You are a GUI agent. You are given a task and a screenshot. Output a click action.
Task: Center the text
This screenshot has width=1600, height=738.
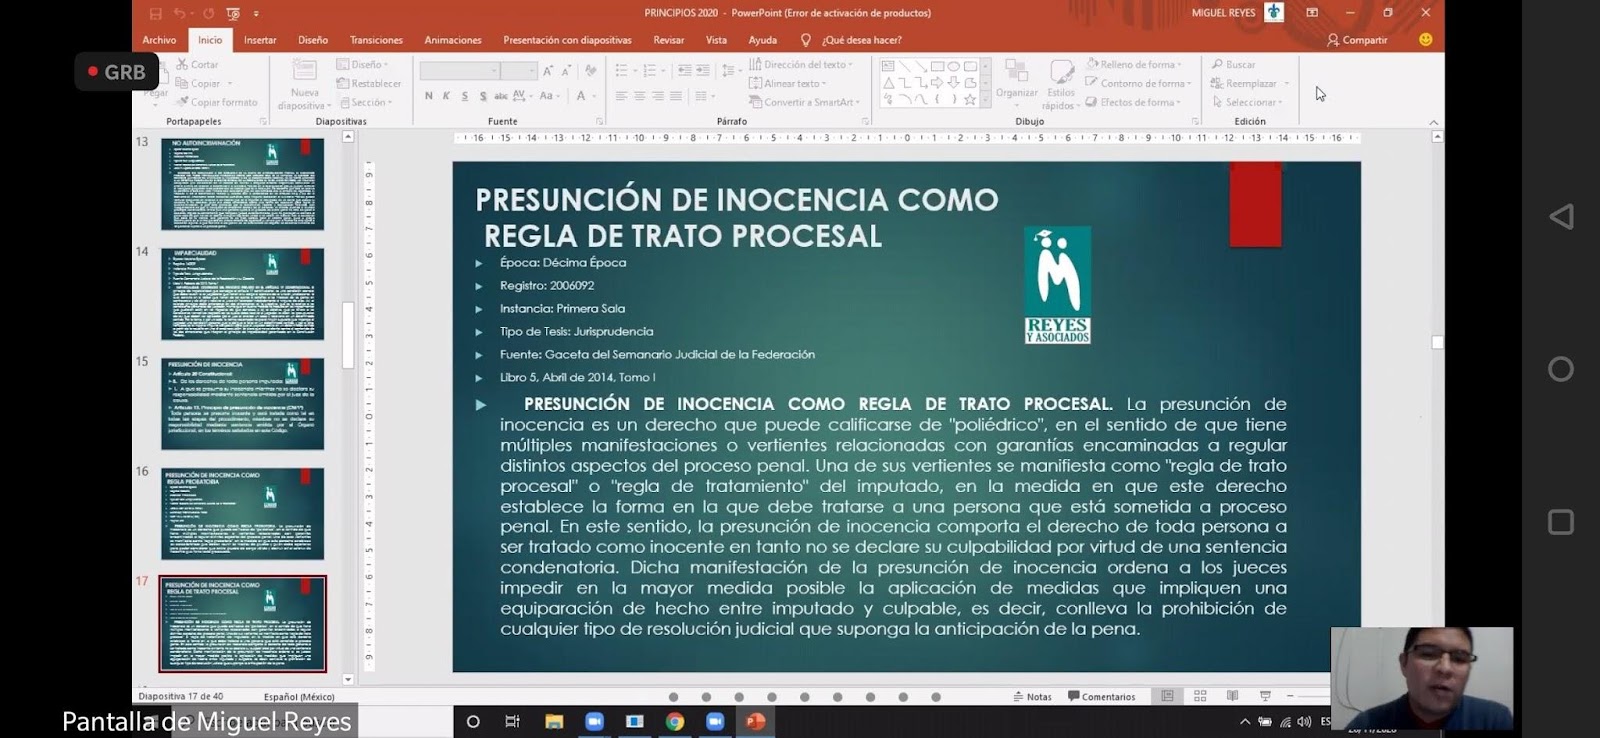(x=640, y=96)
